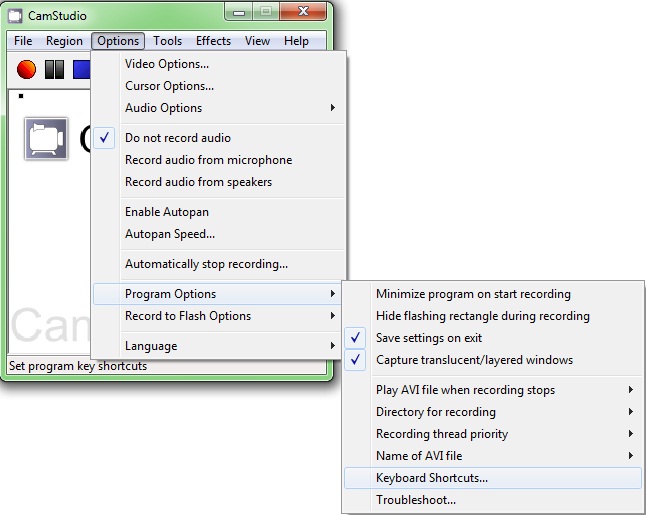
Task: Expand 'Directory for recording' submenu
Action: tap(493, 412)
